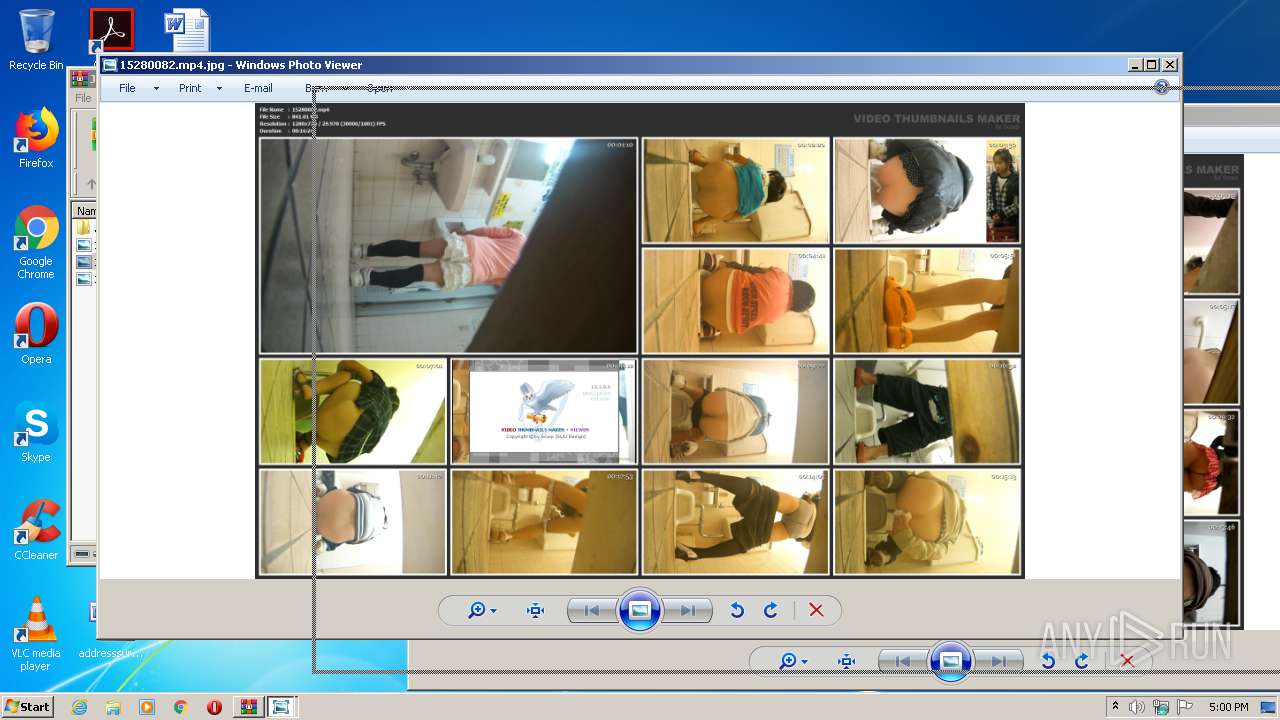
Task: Click the volume speaker tray icon
Action: [x=1137, y=707]
